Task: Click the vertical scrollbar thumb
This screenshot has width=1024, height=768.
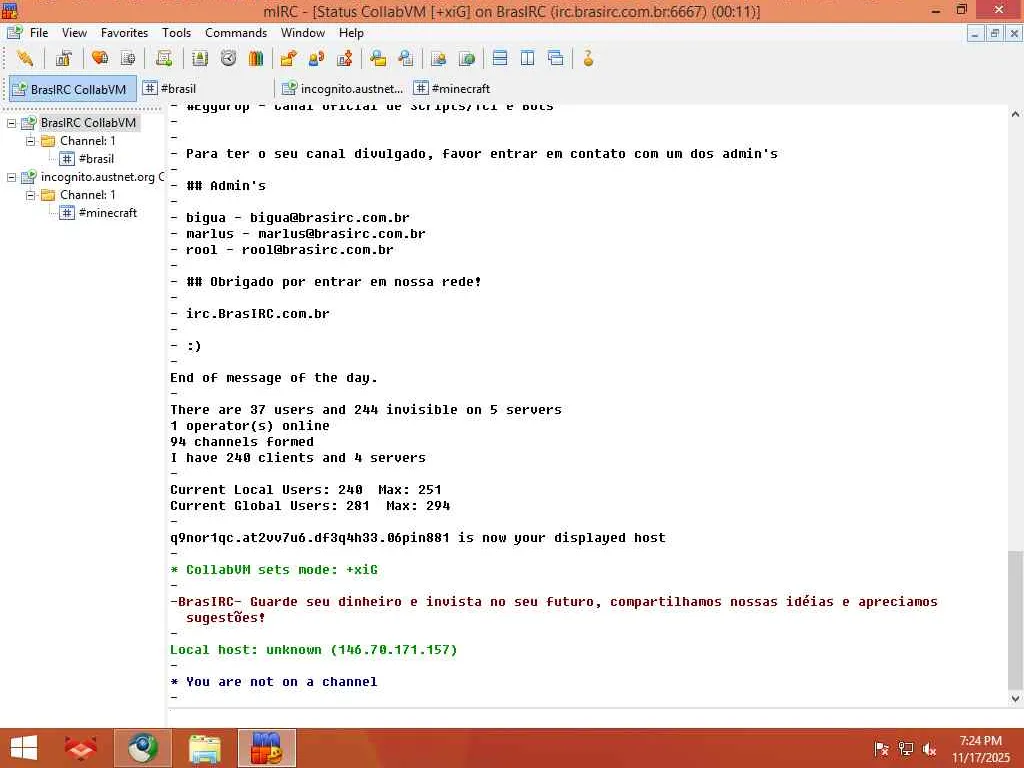Action: point(1016,619)
